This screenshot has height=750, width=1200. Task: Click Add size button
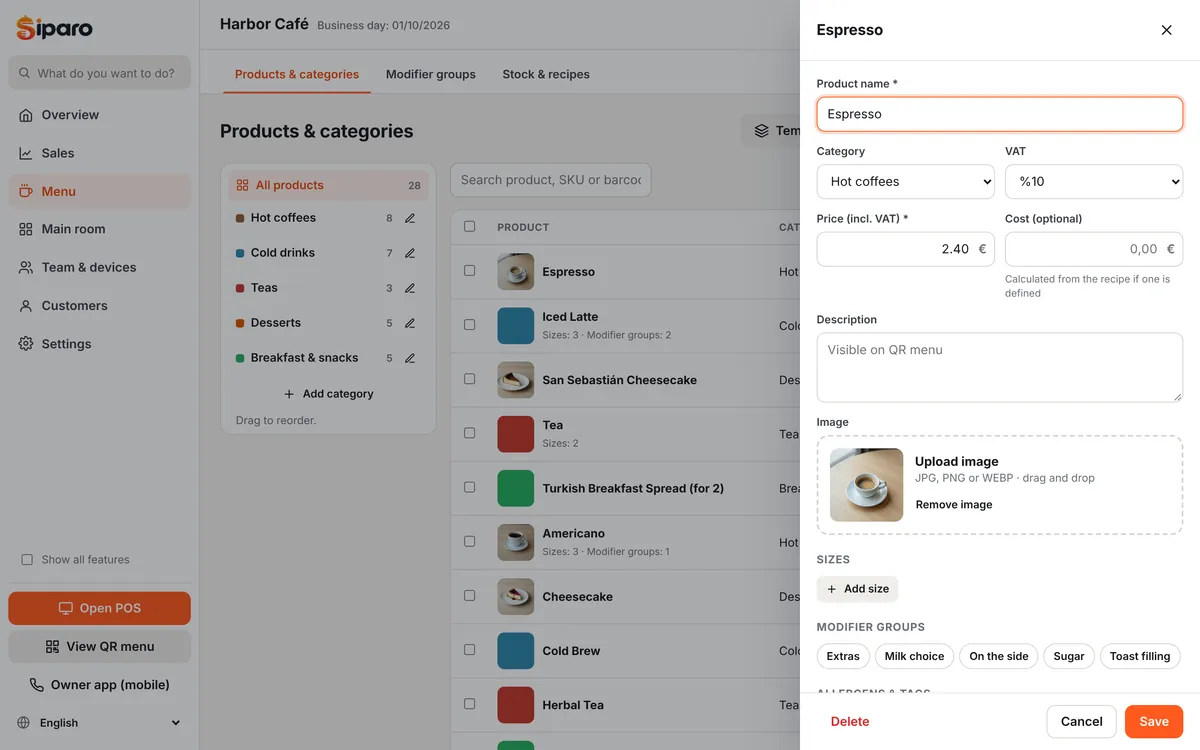pyautogui.click(x=857, y=589)
